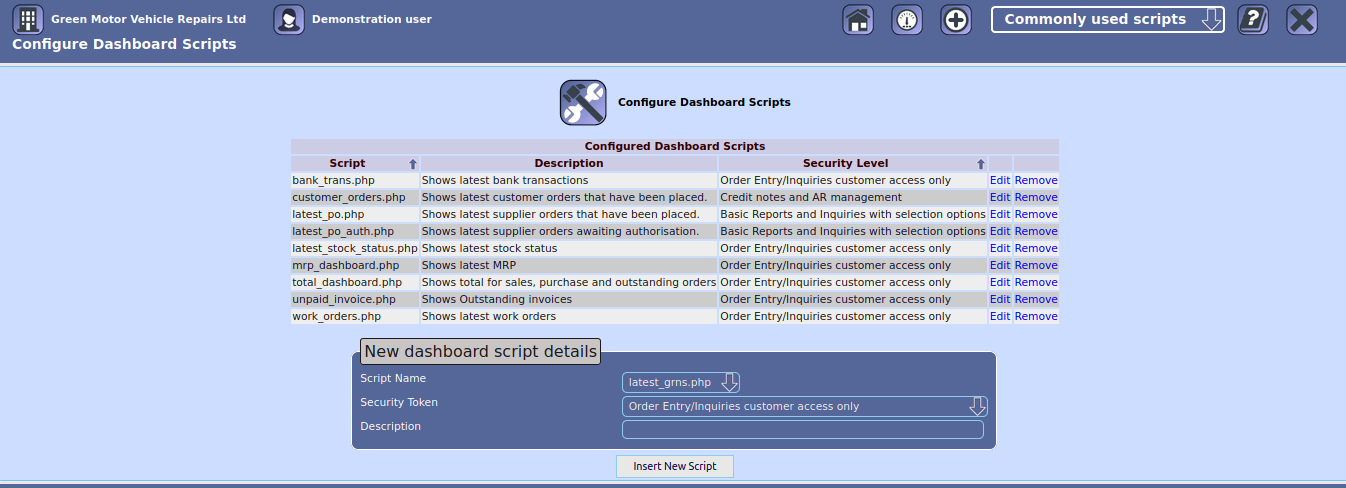1346x488 pixels.
Task: Click the plus circle icon in header
Action: pyautogui.click(x=956, y=20)
